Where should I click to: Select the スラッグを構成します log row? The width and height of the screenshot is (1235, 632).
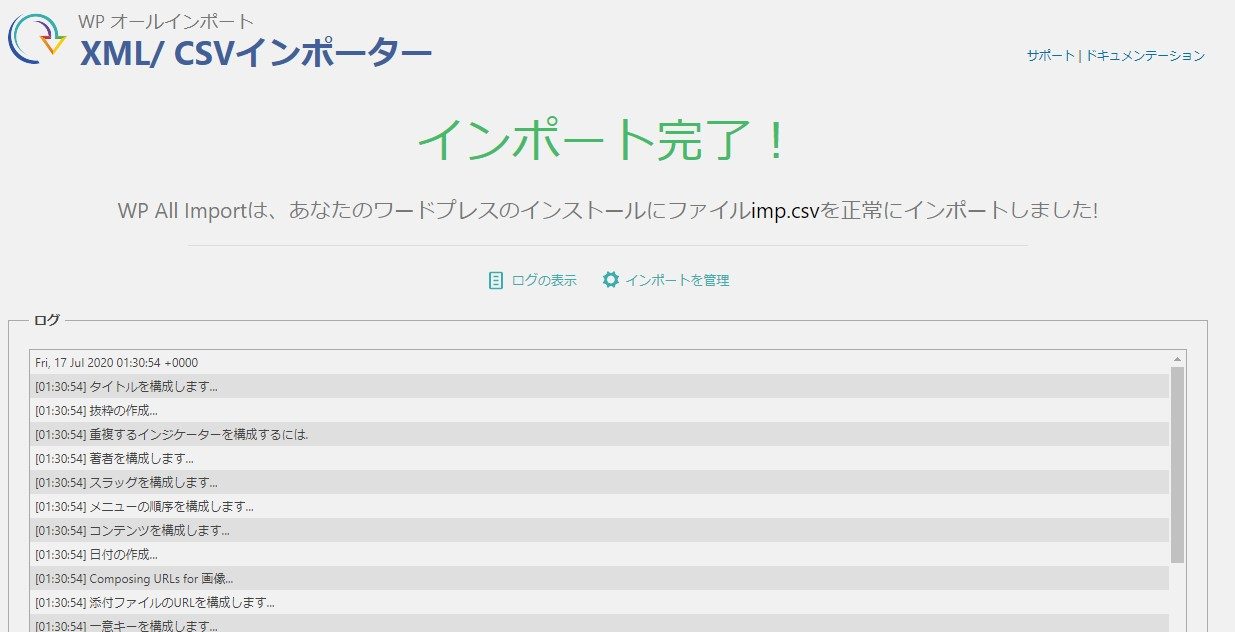coord(599,482)
